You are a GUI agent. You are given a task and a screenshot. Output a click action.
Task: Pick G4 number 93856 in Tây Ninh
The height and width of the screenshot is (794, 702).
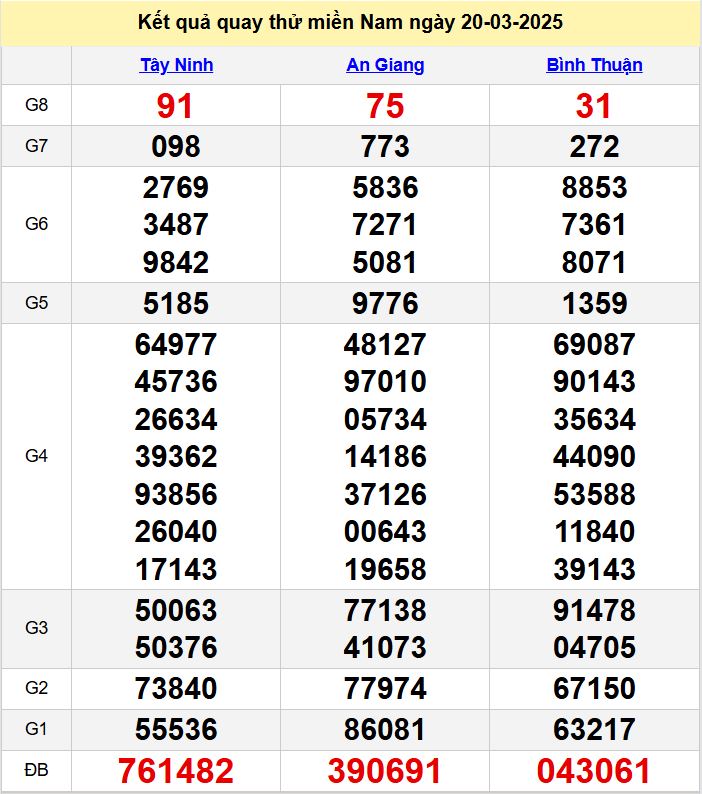point(176,494)
